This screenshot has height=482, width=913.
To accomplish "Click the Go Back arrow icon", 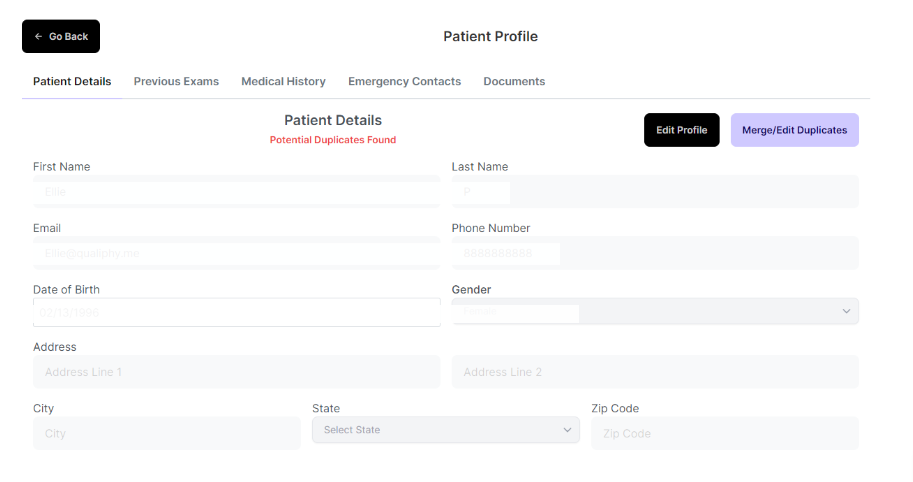I will tap(38, 37).
